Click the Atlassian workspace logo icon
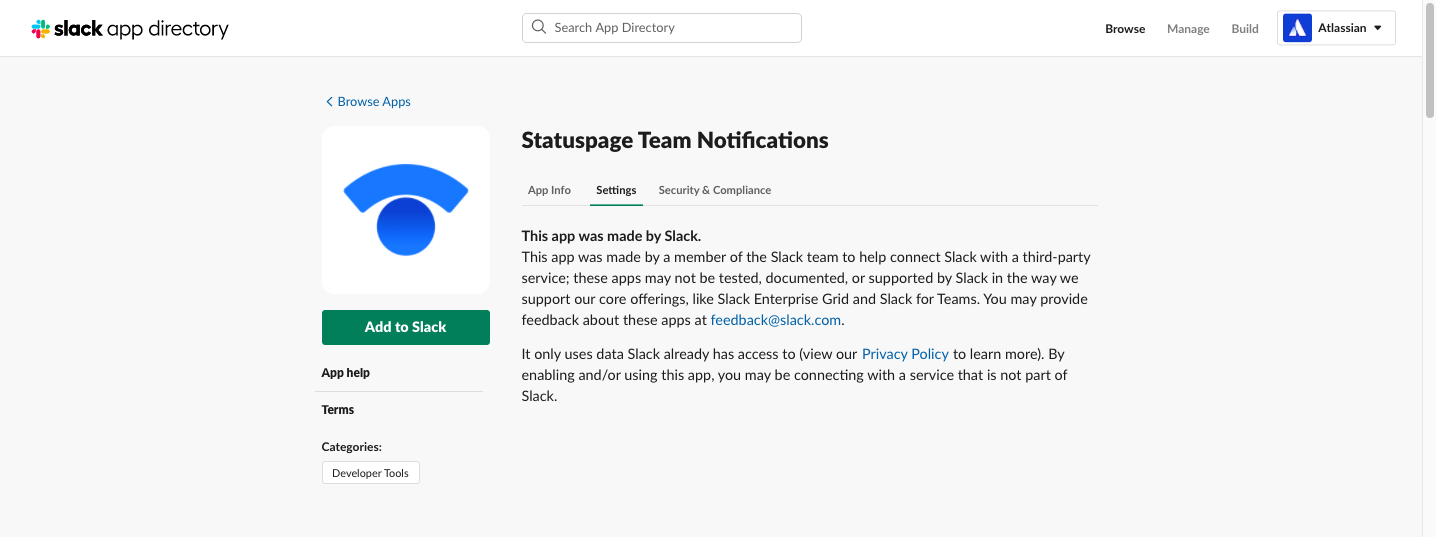The height and width of the screenshot is (537, 1436). pyautogui.click(x=1297, y=28)
